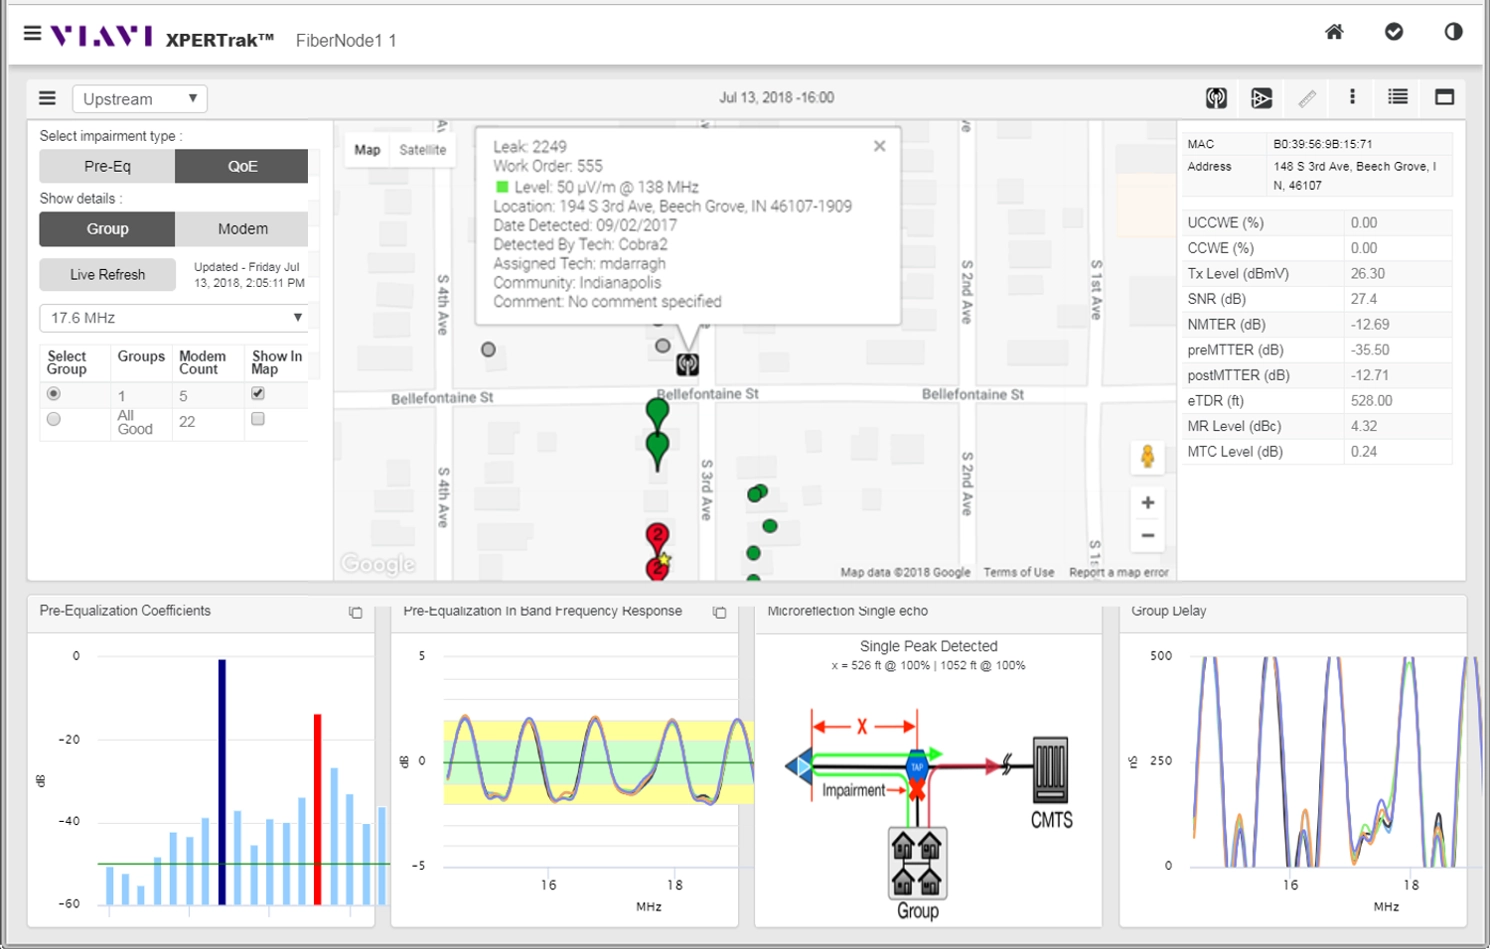Select the measurement ruler tool

(x=1306, y=98)
